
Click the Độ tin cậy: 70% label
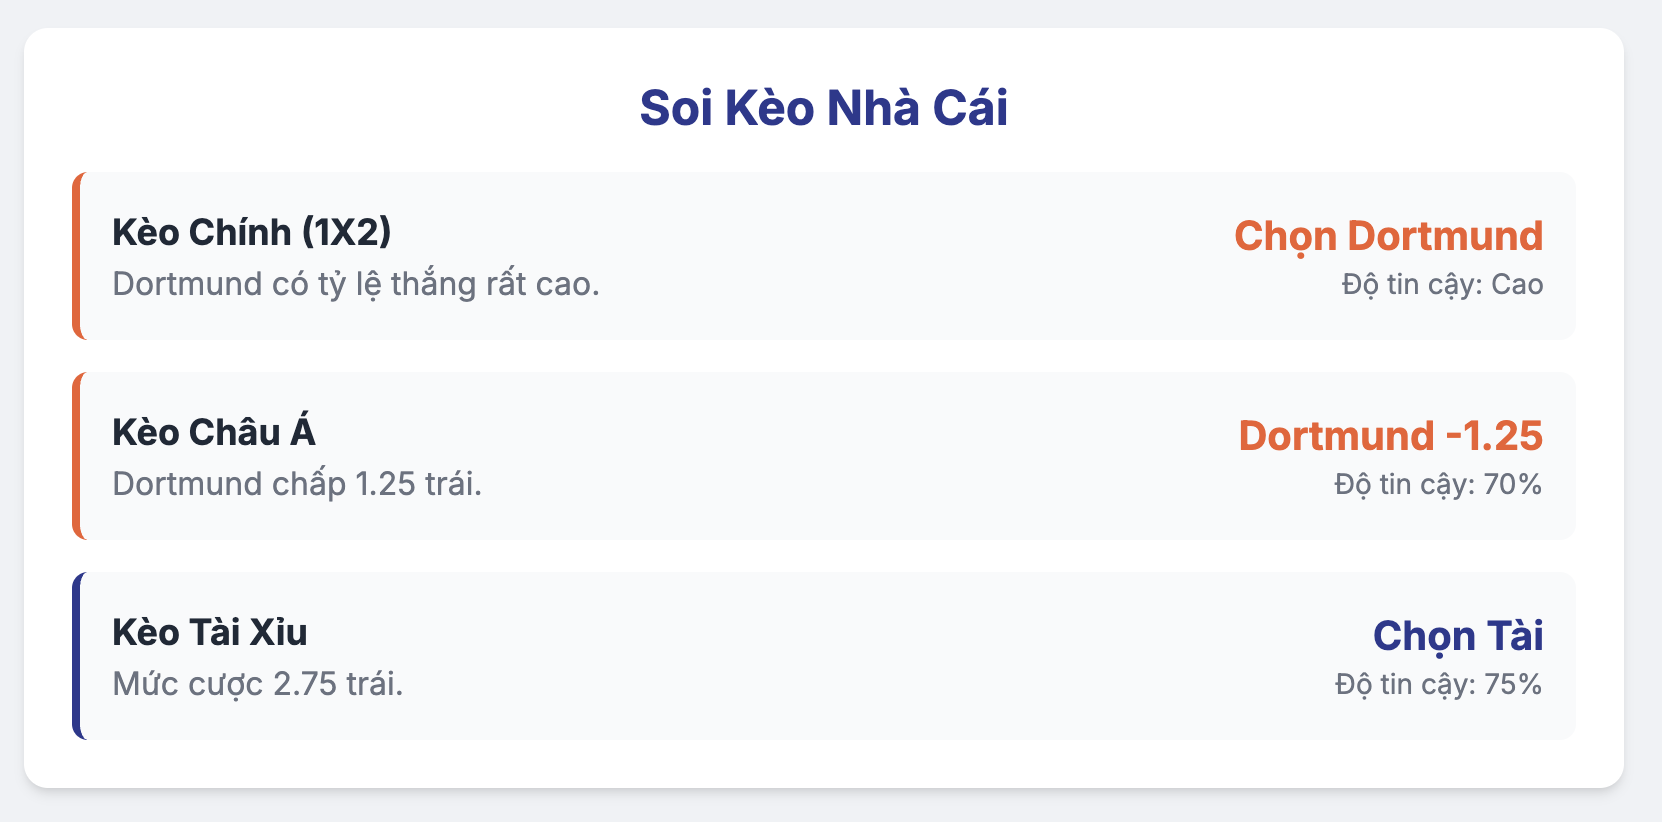click(1438, 485)
